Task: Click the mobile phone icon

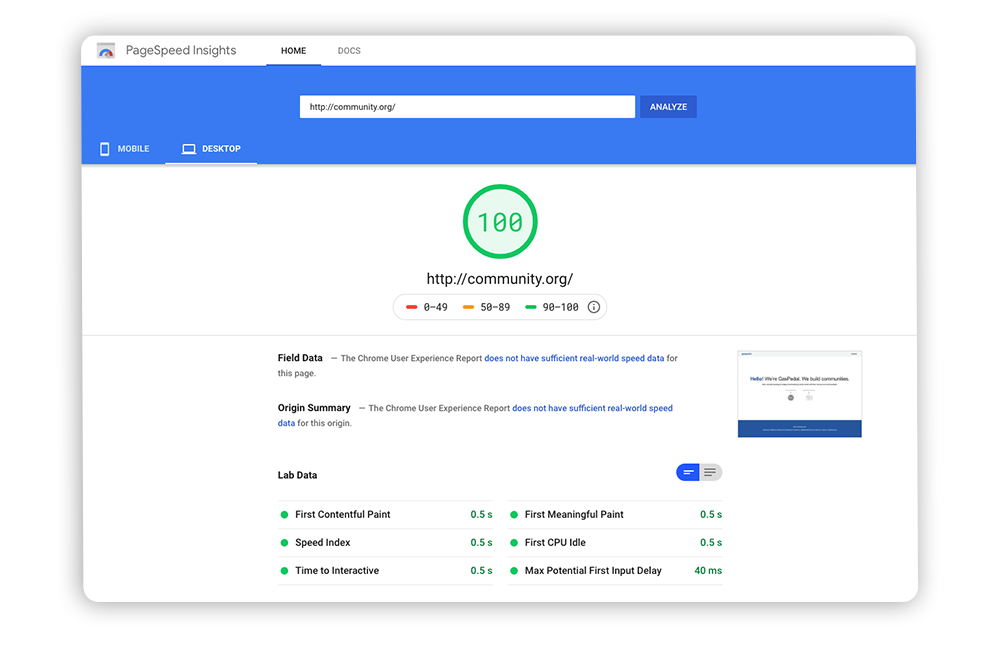Action: click(x=105, y=149)
